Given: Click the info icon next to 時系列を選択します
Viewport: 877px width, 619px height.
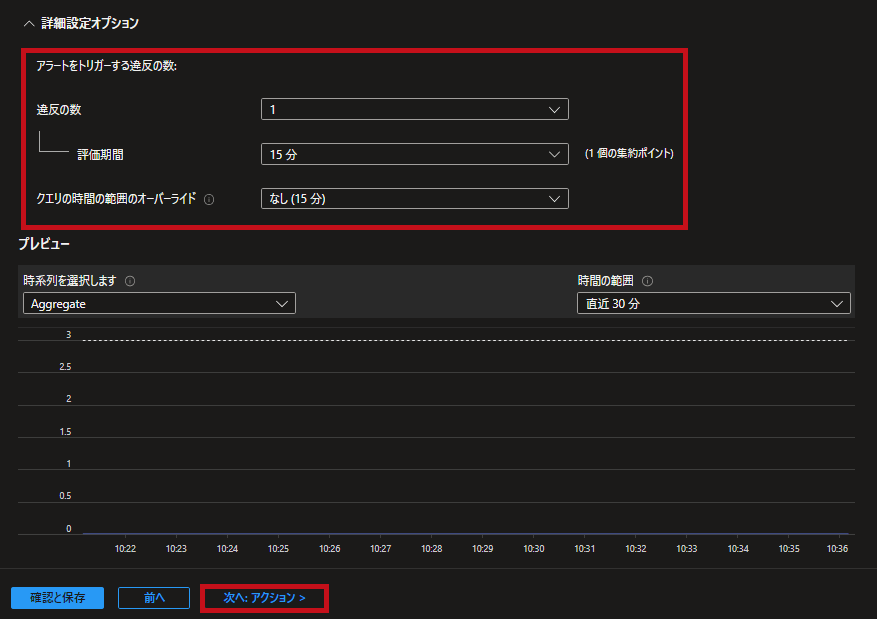Looking at the screenshot, I should point(130,281).
